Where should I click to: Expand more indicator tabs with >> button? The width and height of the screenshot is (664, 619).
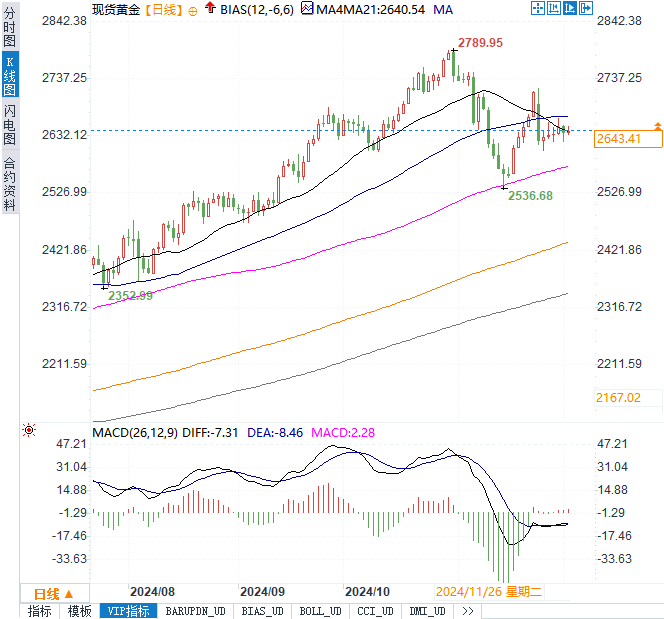(467, 611)
